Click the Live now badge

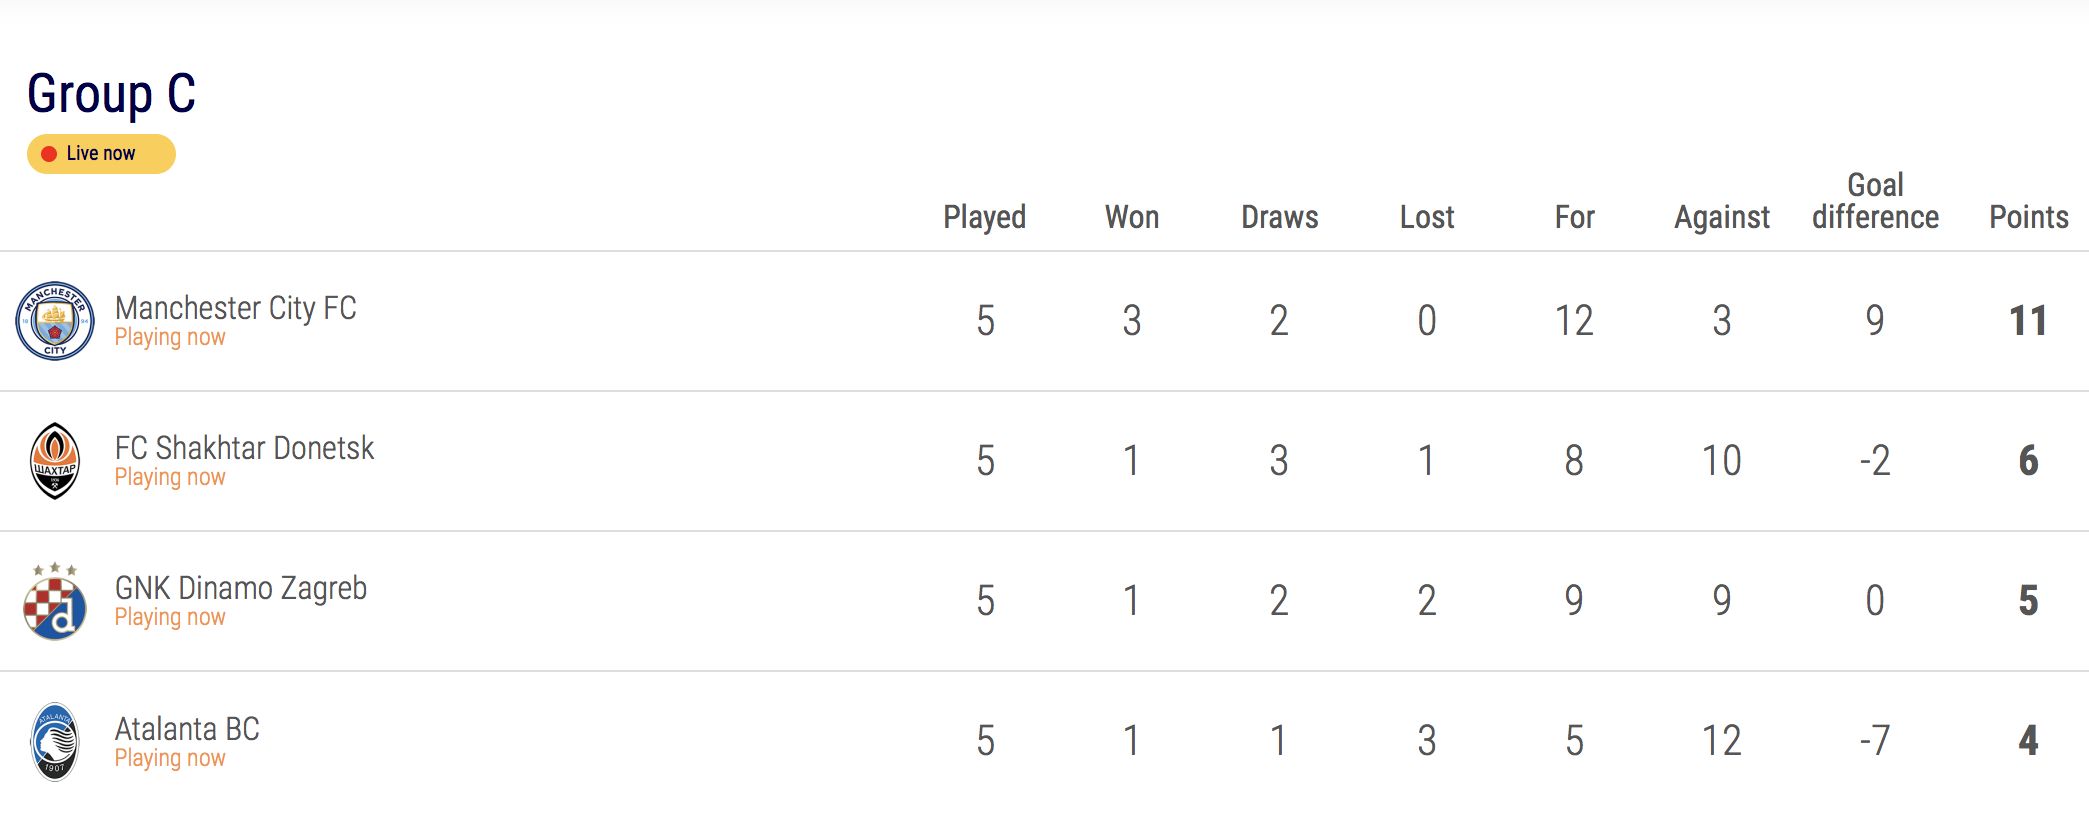point(101,154)
